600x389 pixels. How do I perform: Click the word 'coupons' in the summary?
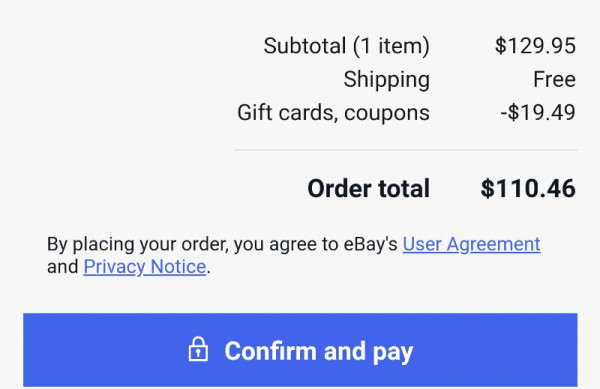click(x=387, y=114)
